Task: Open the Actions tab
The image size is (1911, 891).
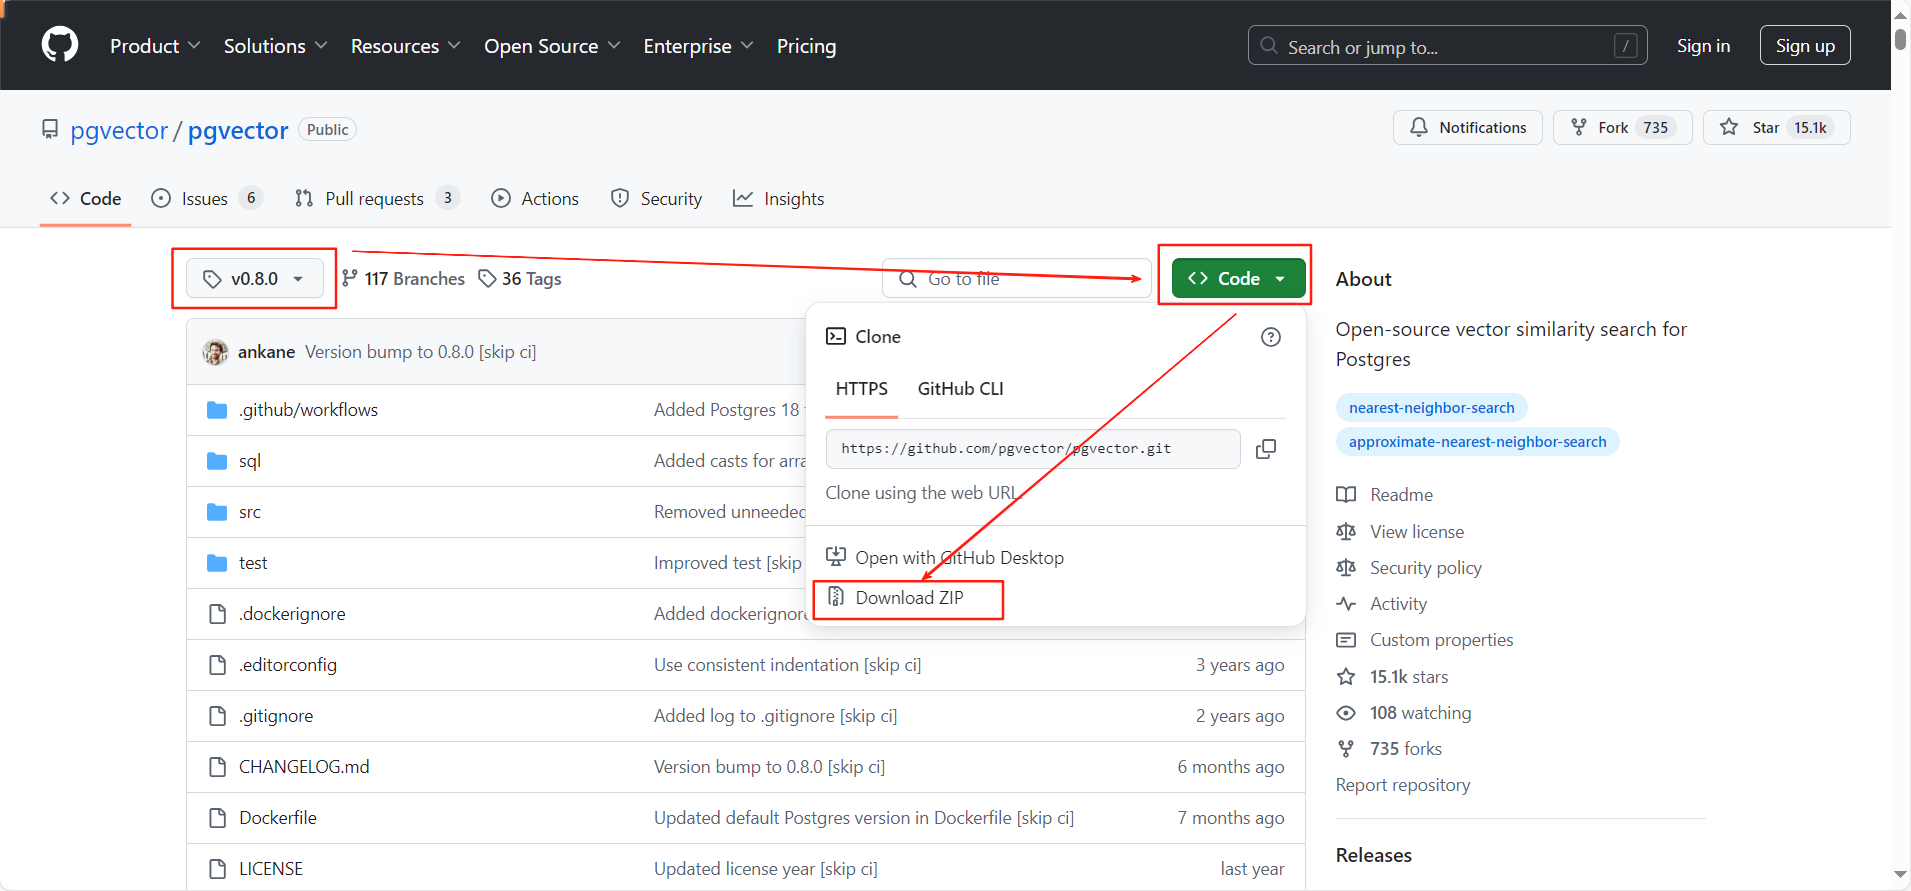Action: pyautogui.click(x=535, y=199)
